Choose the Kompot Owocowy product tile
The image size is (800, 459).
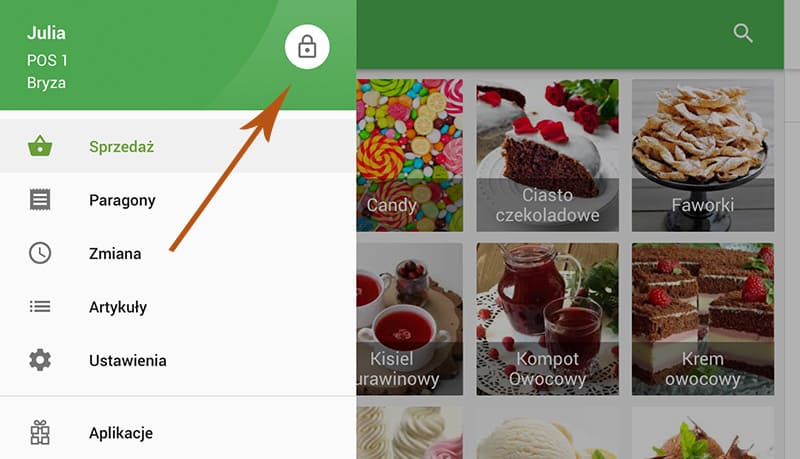click(547, 319)
